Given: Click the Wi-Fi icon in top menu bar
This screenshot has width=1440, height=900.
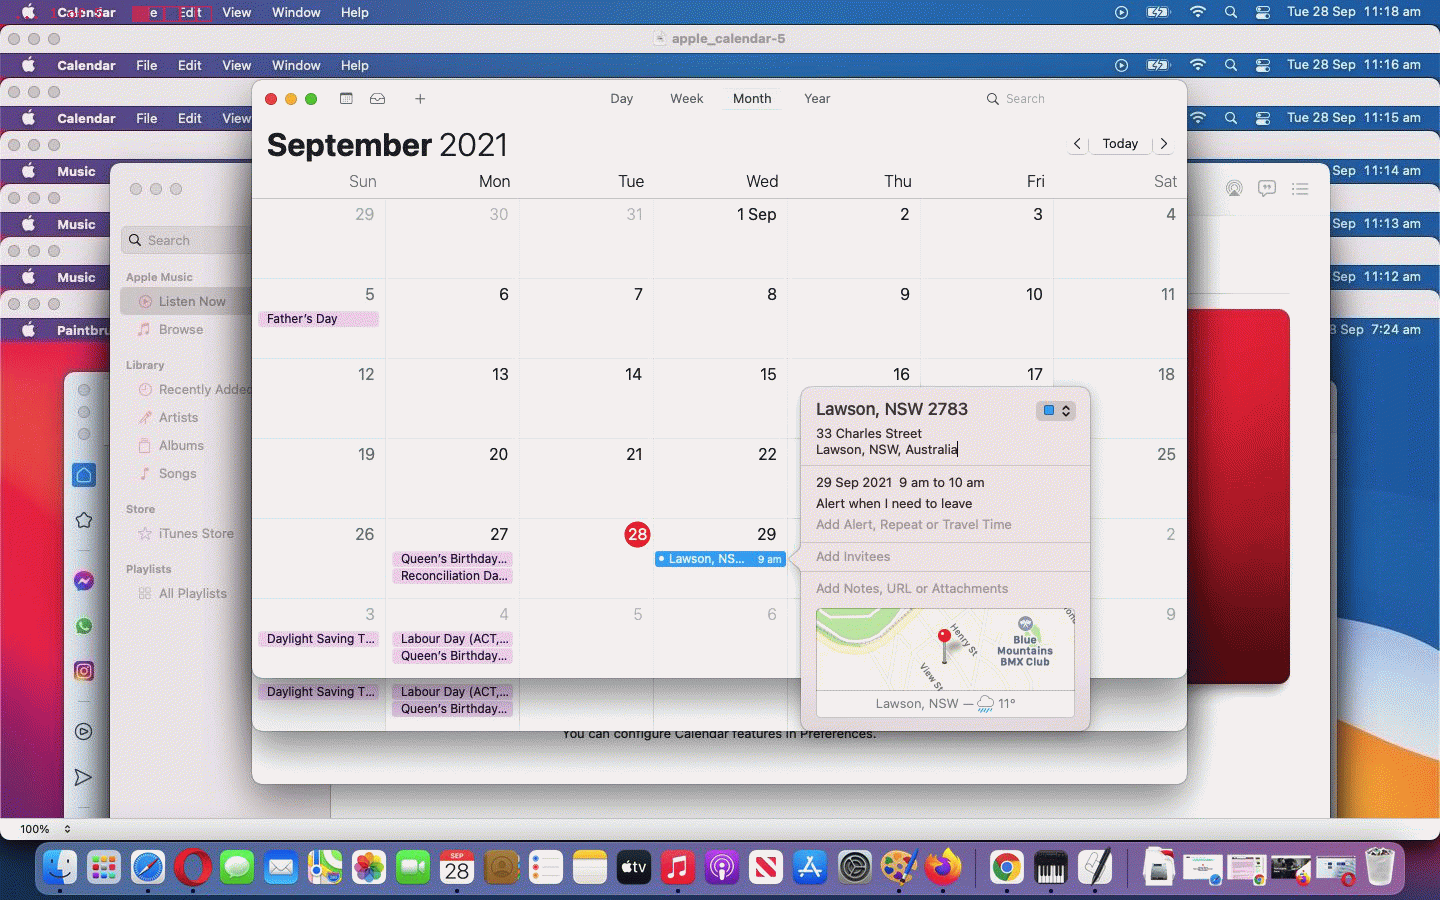Looking at the screenshot, I should pos(1197,12).
